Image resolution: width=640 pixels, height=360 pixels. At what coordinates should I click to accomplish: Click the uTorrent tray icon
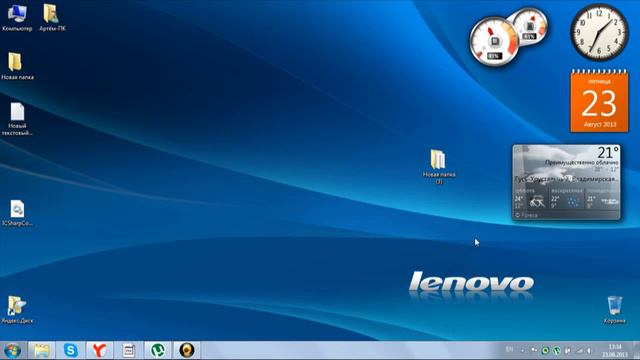tap(557, 351)
